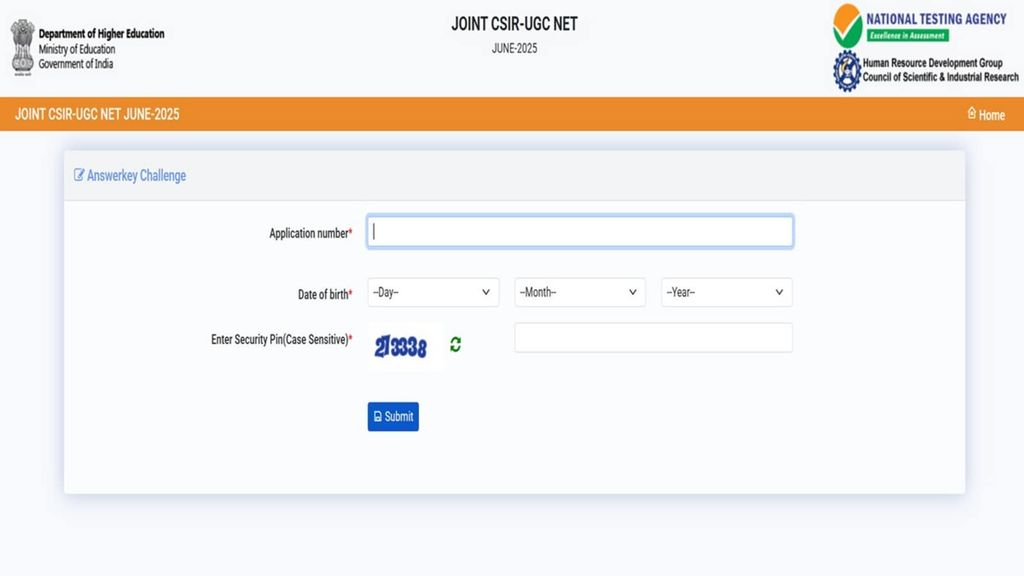Click the CSIR gear emblem logo
This screenshot has height=576, width=1024.
[x=847, y=71]
